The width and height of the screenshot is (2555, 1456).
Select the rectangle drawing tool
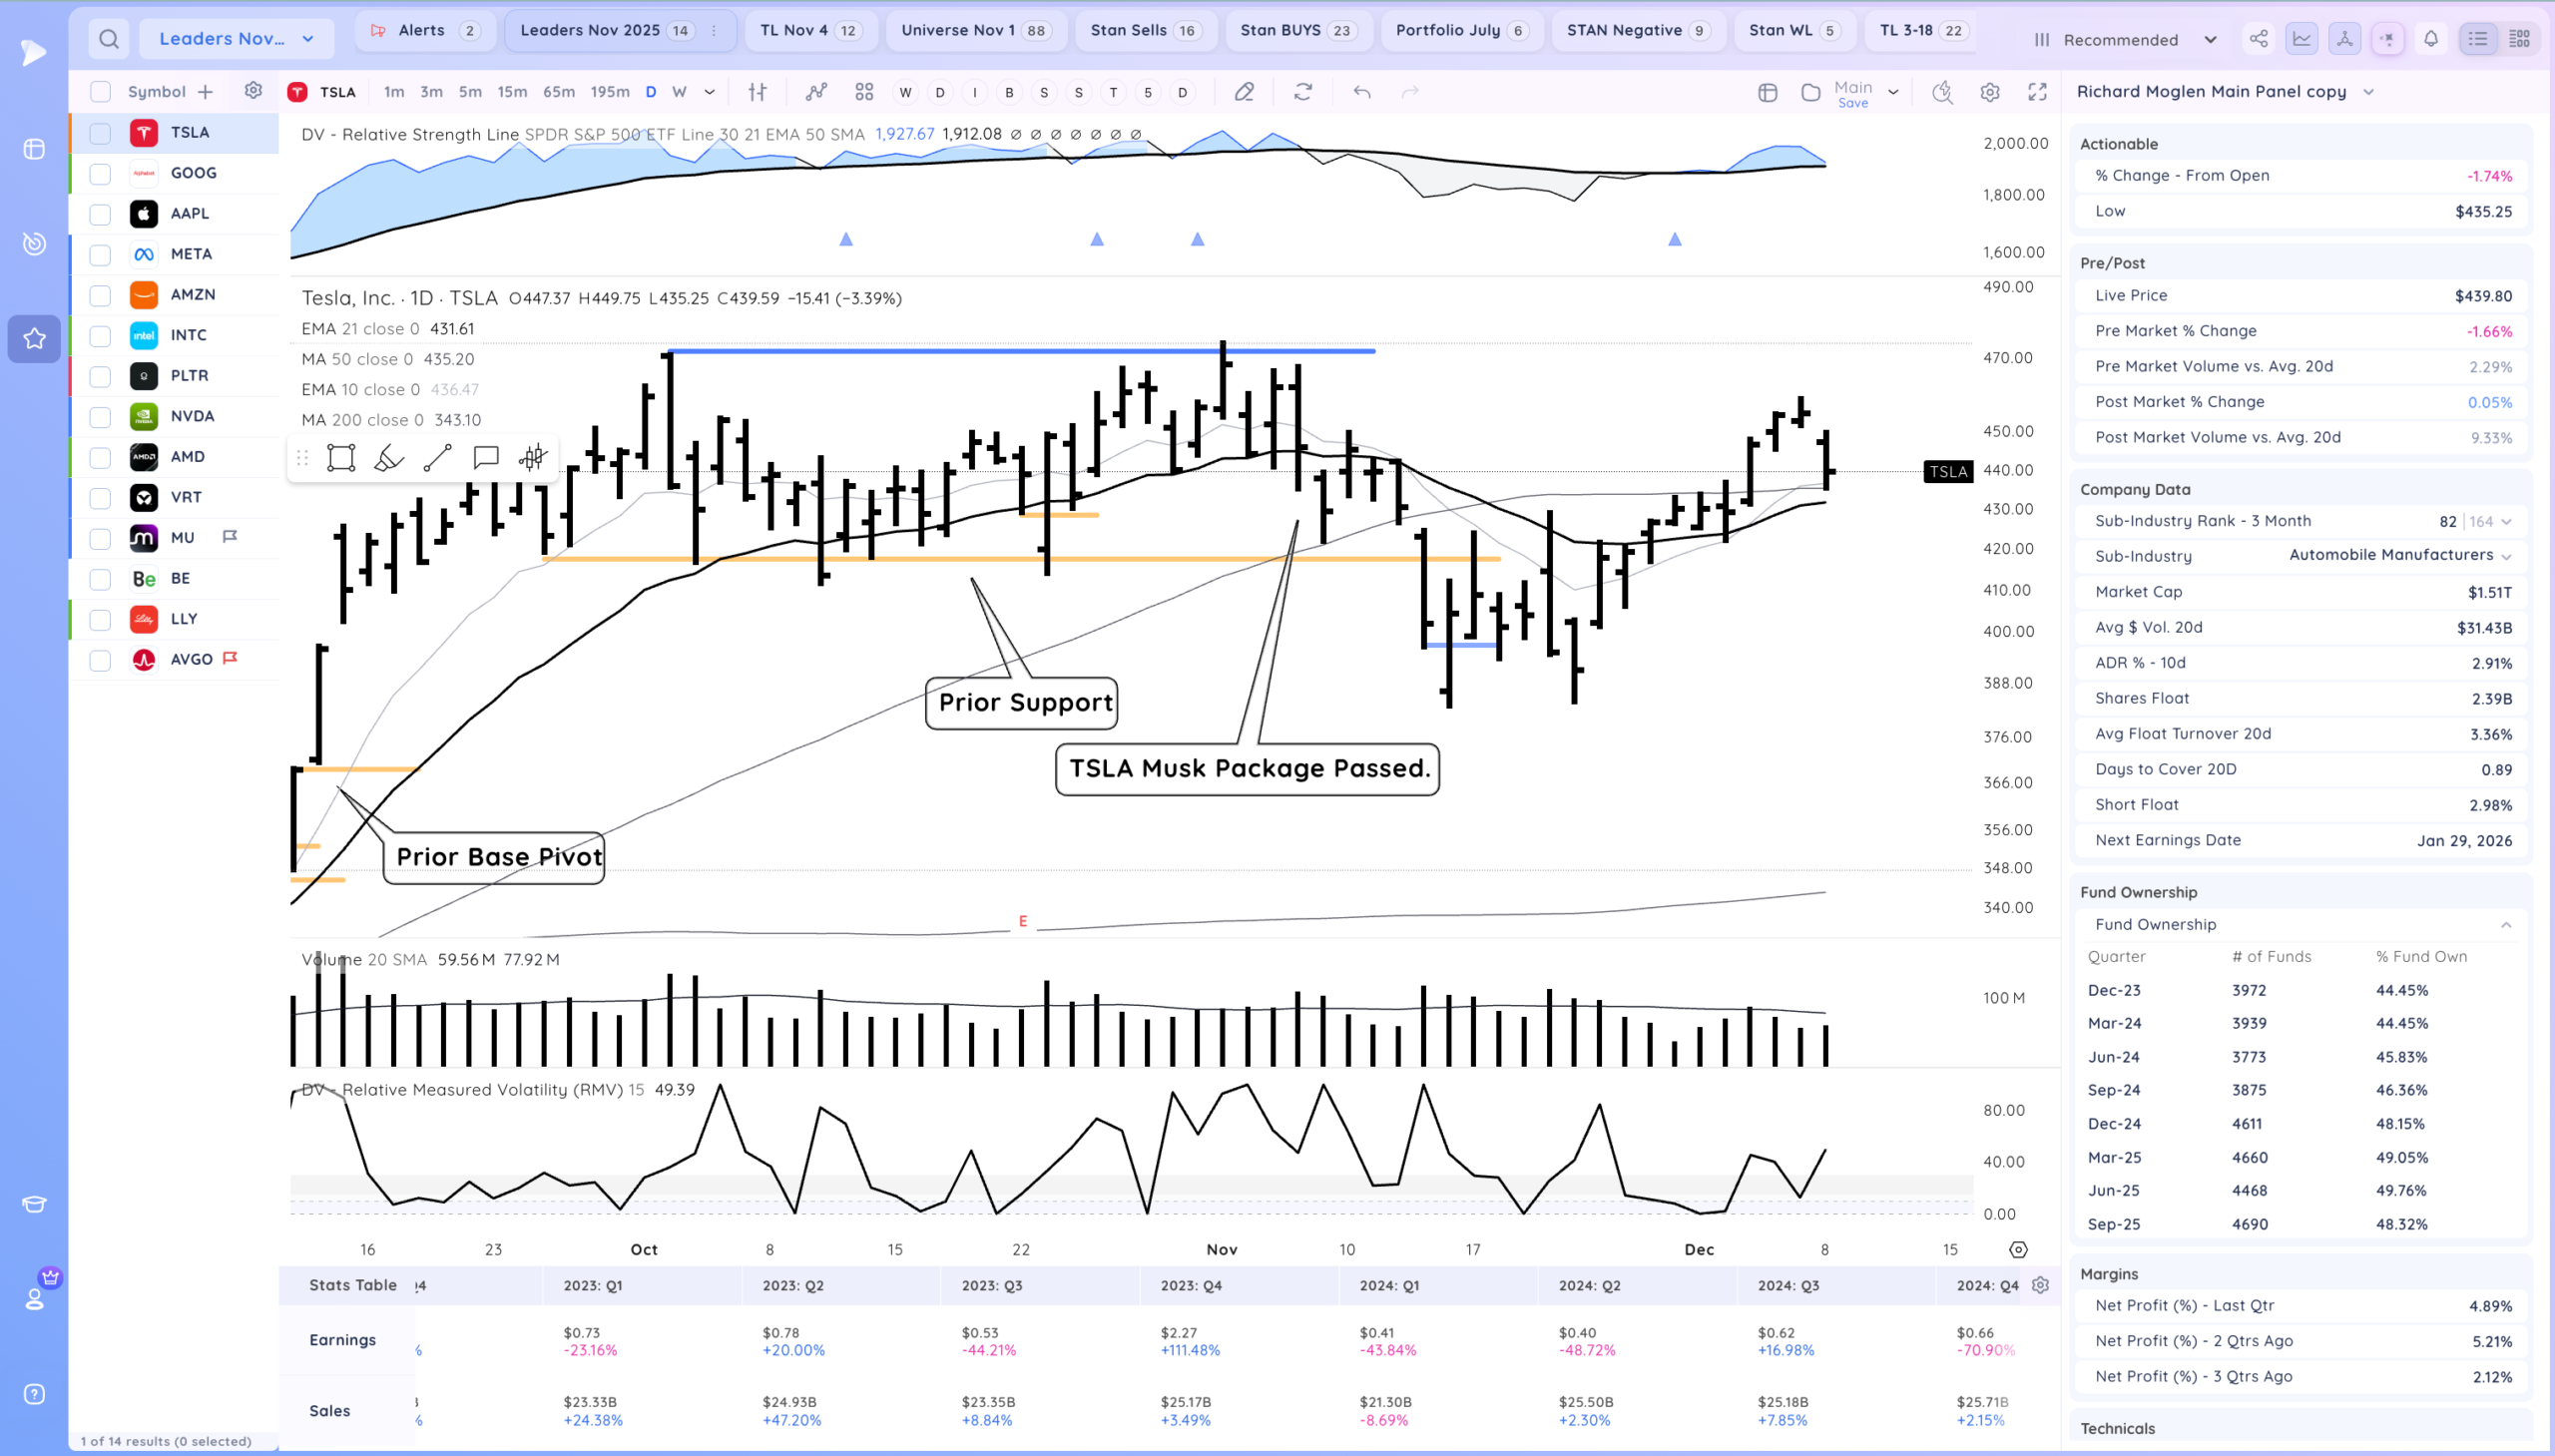coord(341,458)
